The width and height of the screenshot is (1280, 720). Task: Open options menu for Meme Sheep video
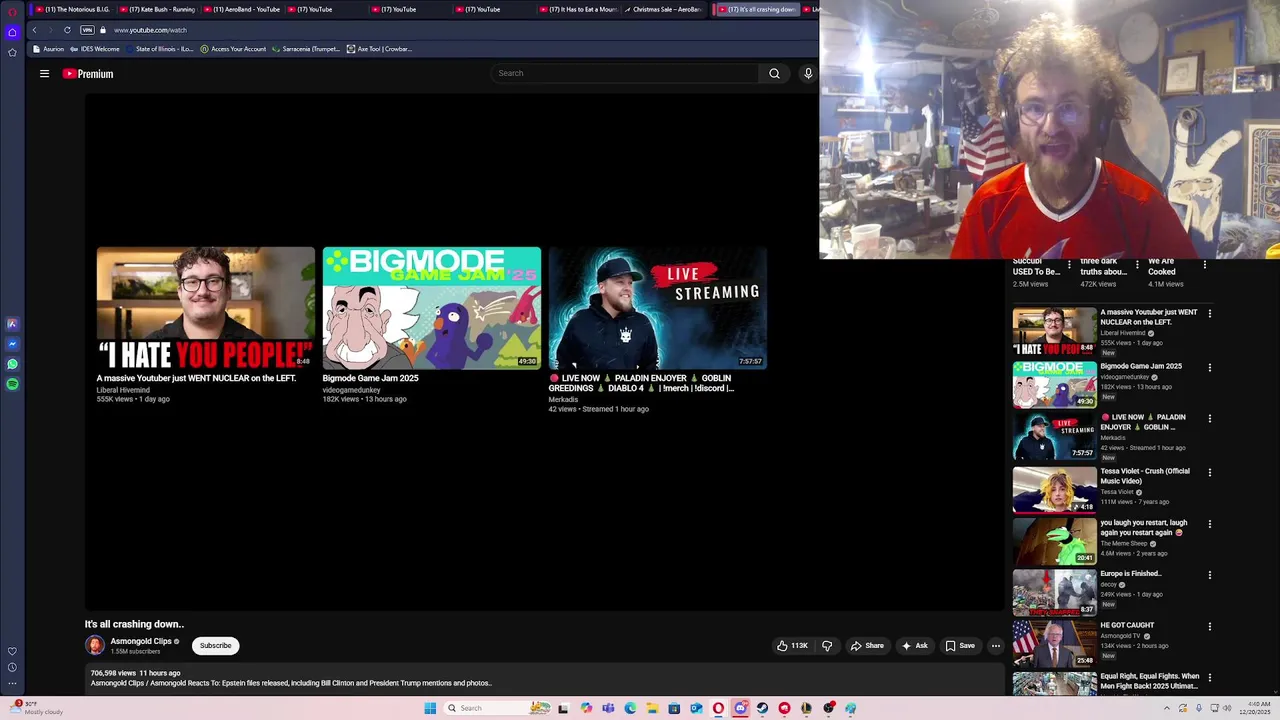[1209, 523]
